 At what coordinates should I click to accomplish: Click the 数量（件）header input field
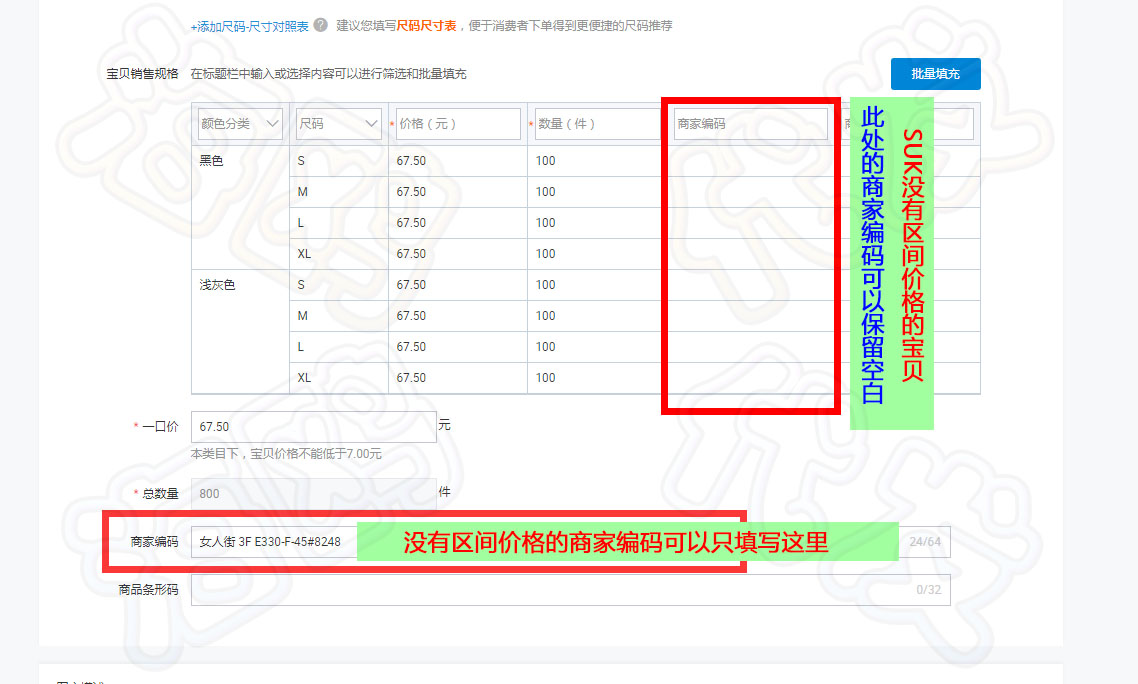pyautogui.click(x=597, y=124)
